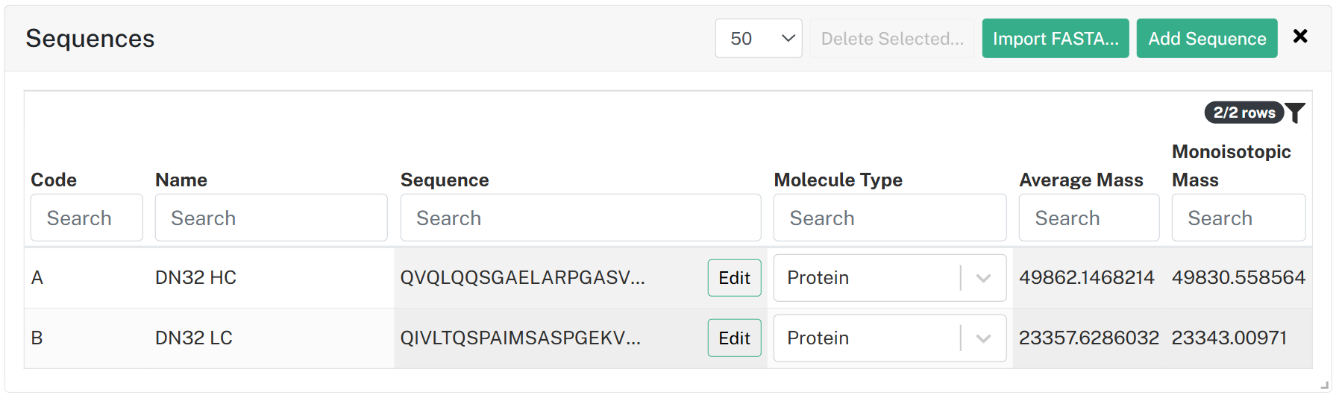Focus the Average Mass search field
Screen dimensions: 1336x398
point(1089,218)
